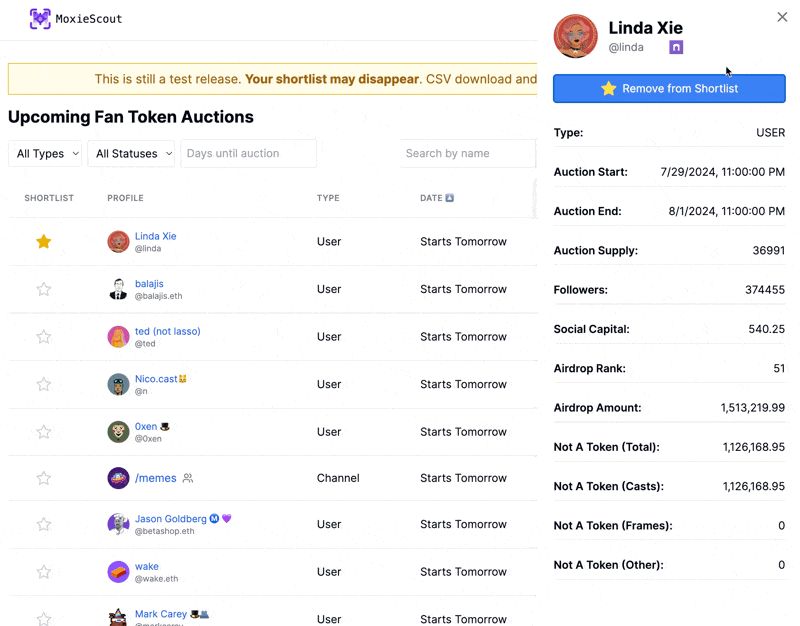800x626 pixels.
Task: Click the Search by name field
Action: point(467,154)
